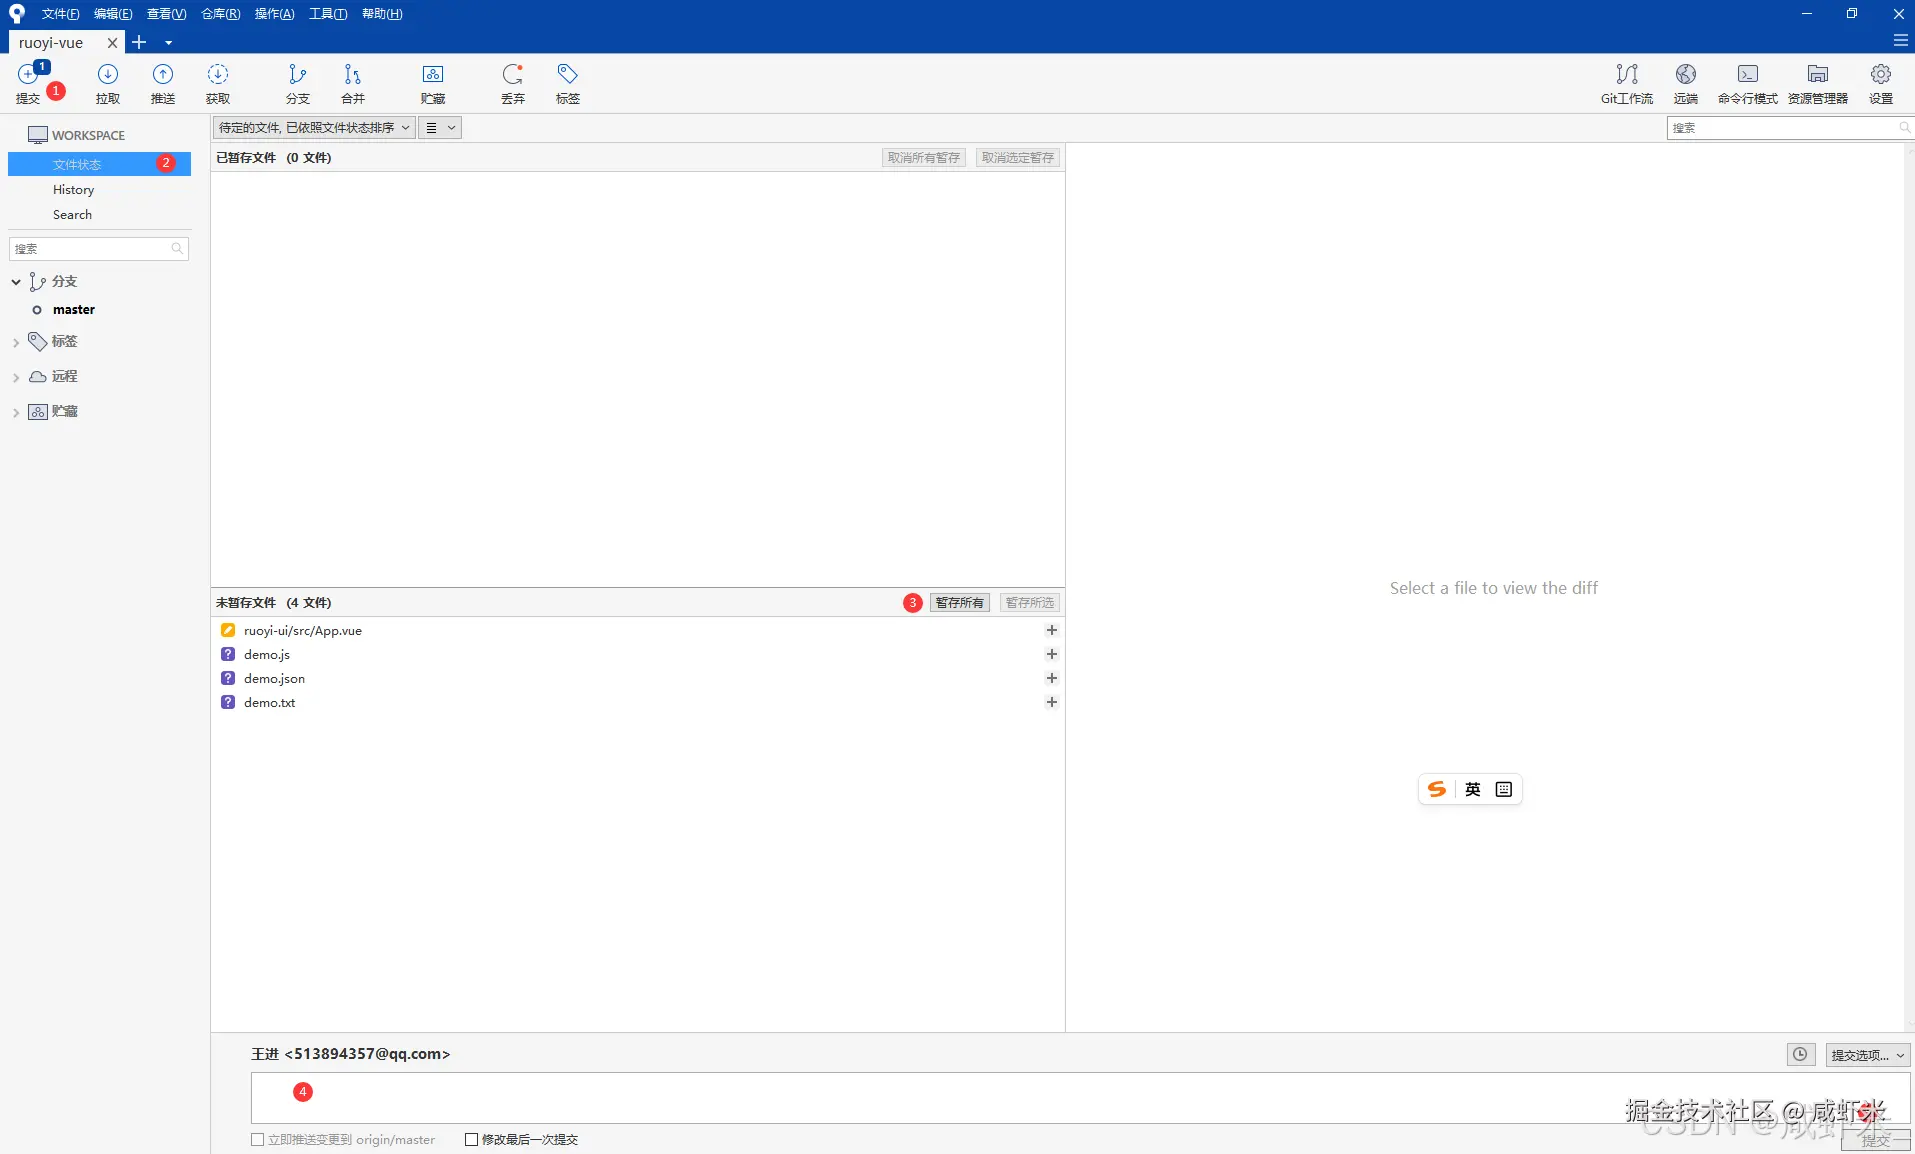Open 资源管理器 file explorer icon
1915x1154 pixels.
point(1818,83)
